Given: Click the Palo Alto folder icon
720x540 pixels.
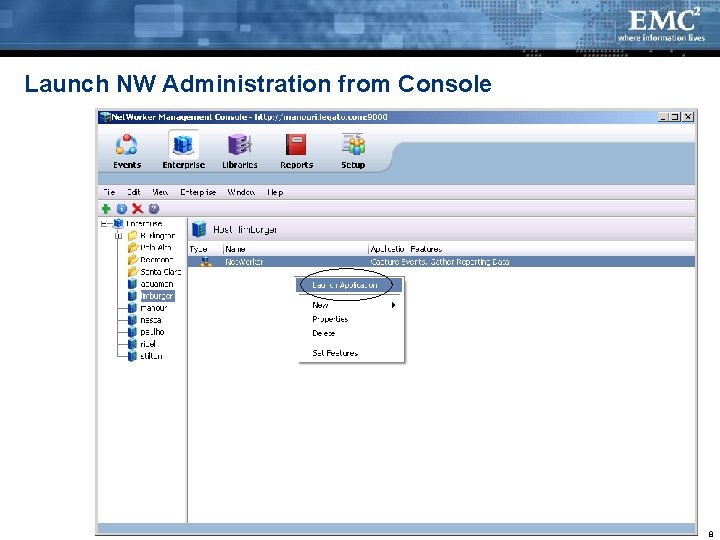Looking at the screenshot, I should (x=133, y=248).
